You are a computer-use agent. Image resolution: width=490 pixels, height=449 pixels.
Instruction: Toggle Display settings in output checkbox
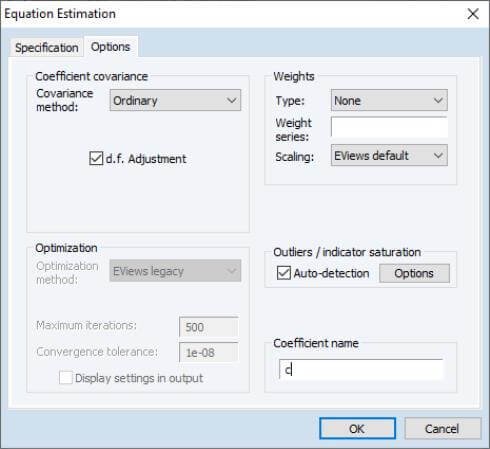pyautogui.click(x=66, y=378)
